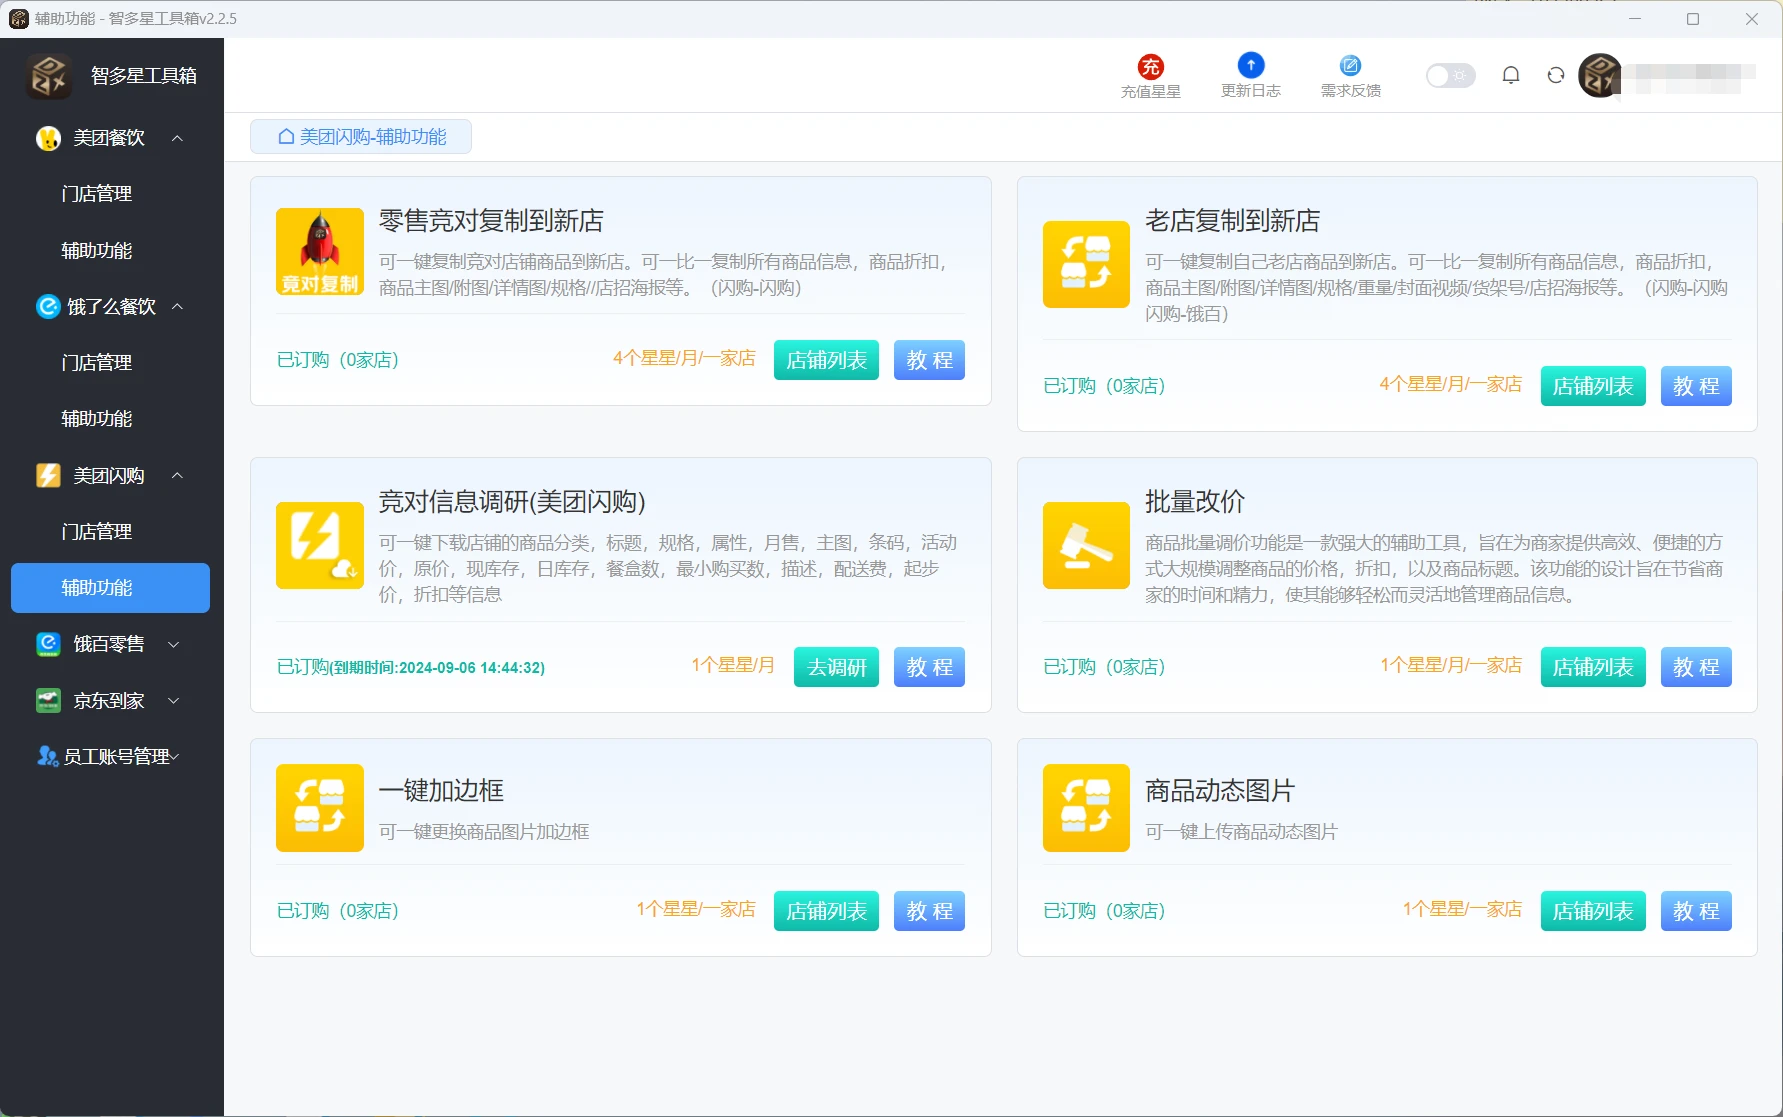Open 店铺列表 for 零售竞对复制到新店
This screenshot has width=1783, height=1117.
[x=826, y=360]
